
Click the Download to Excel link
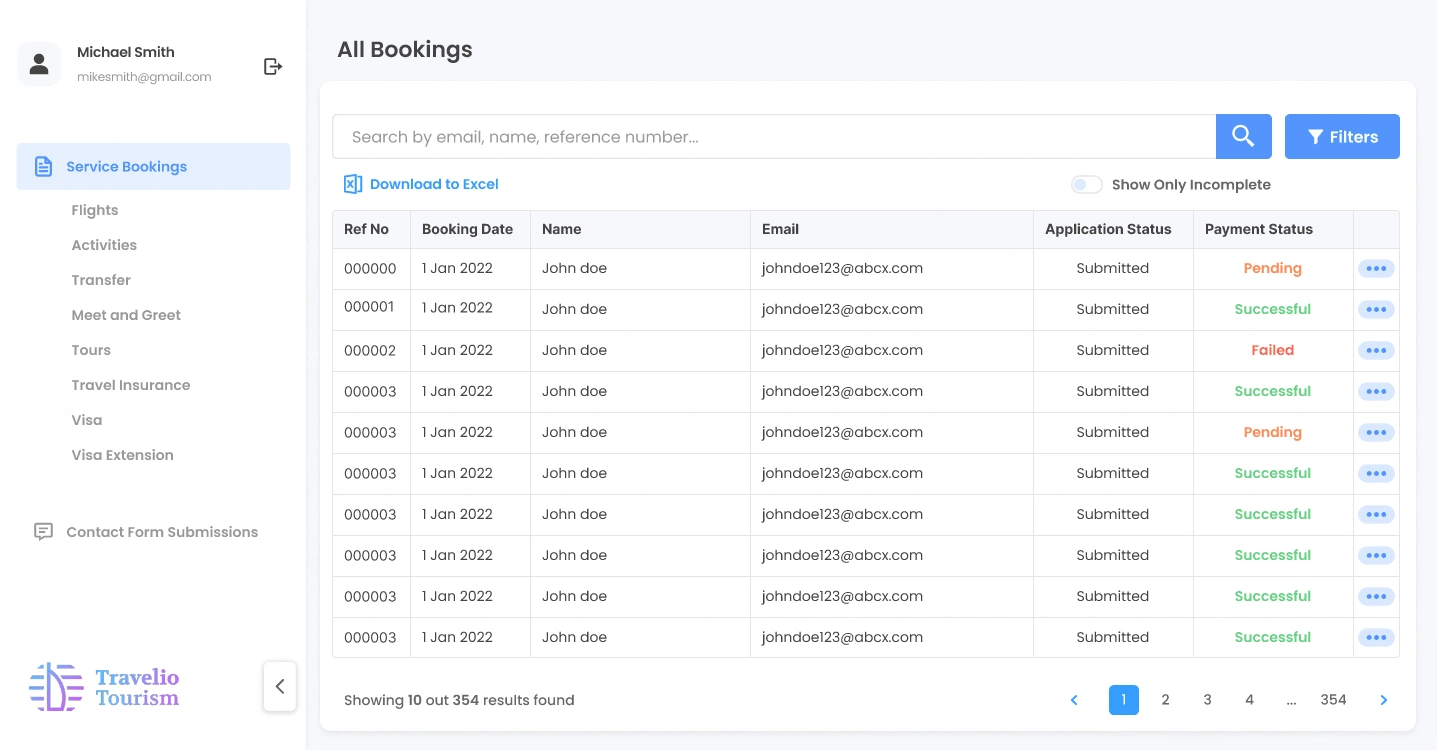click(434, 184)
